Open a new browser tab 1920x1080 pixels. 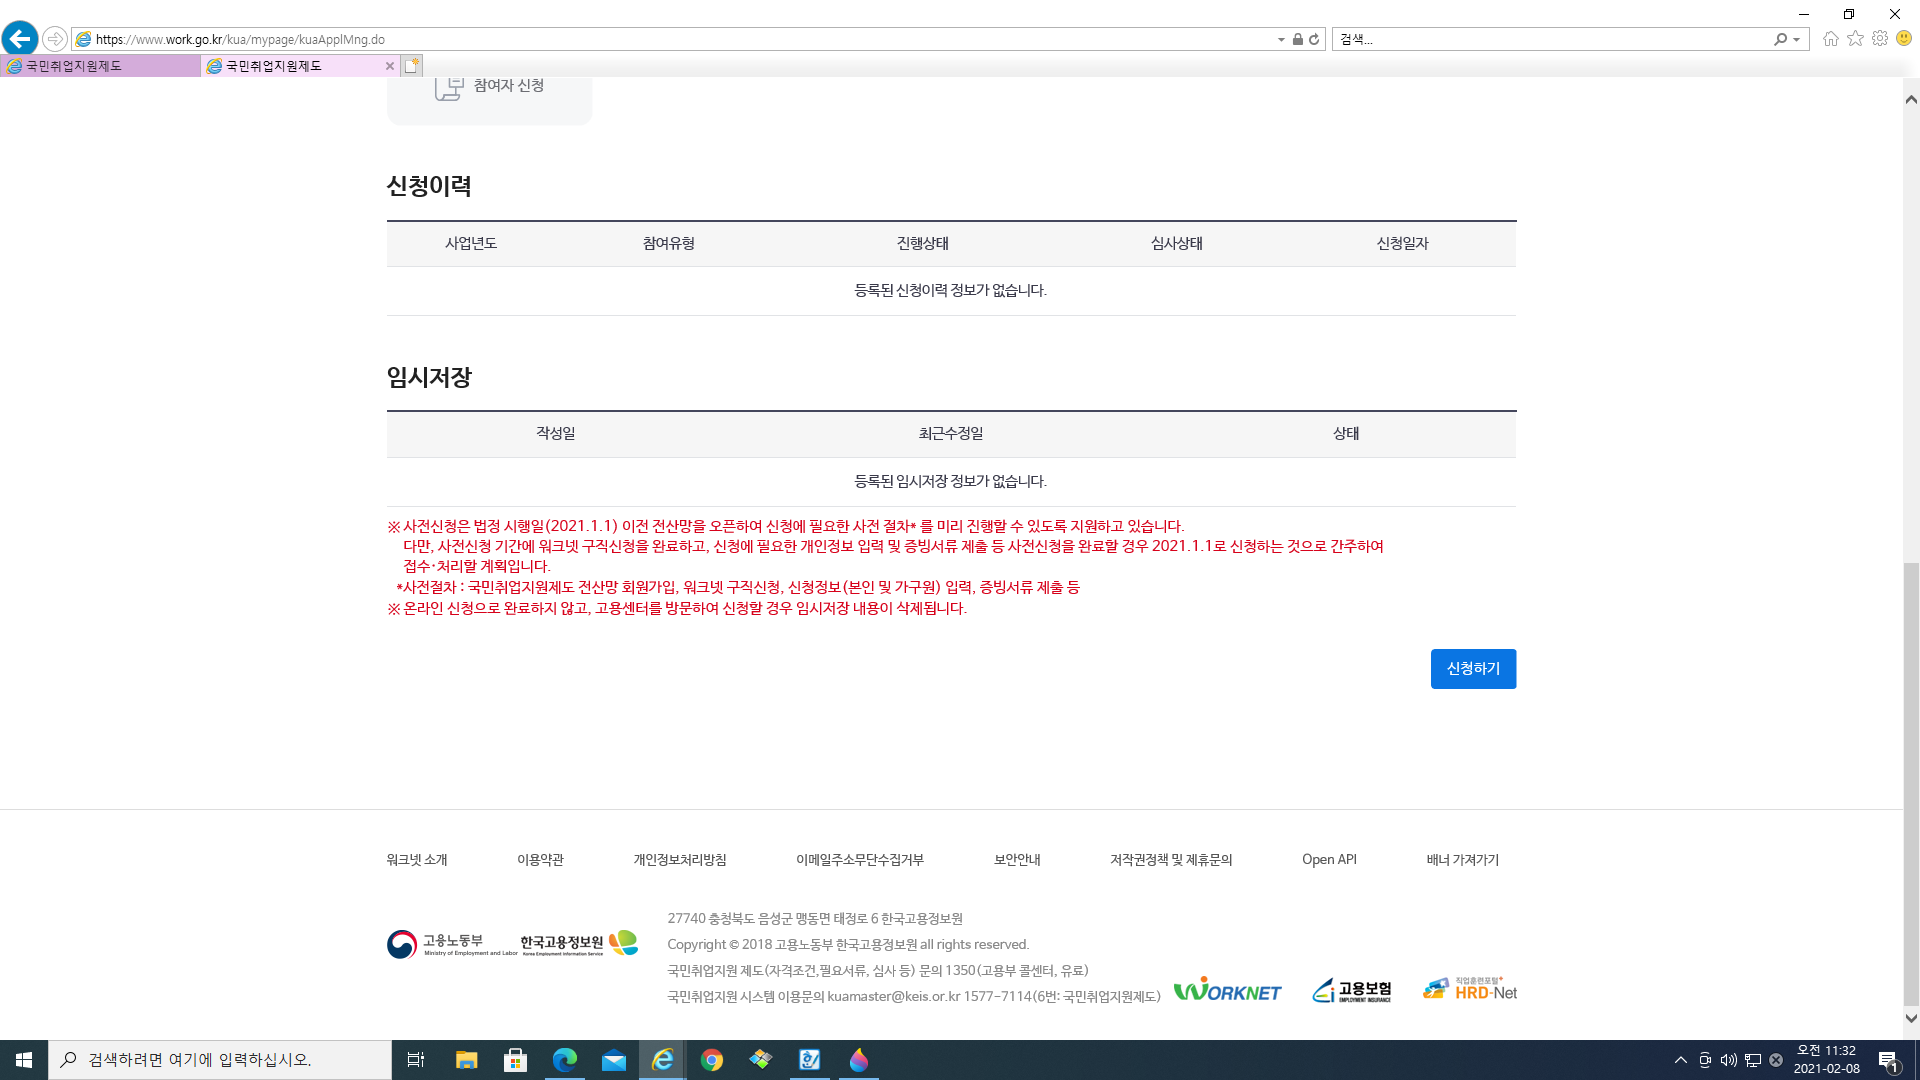412,66
